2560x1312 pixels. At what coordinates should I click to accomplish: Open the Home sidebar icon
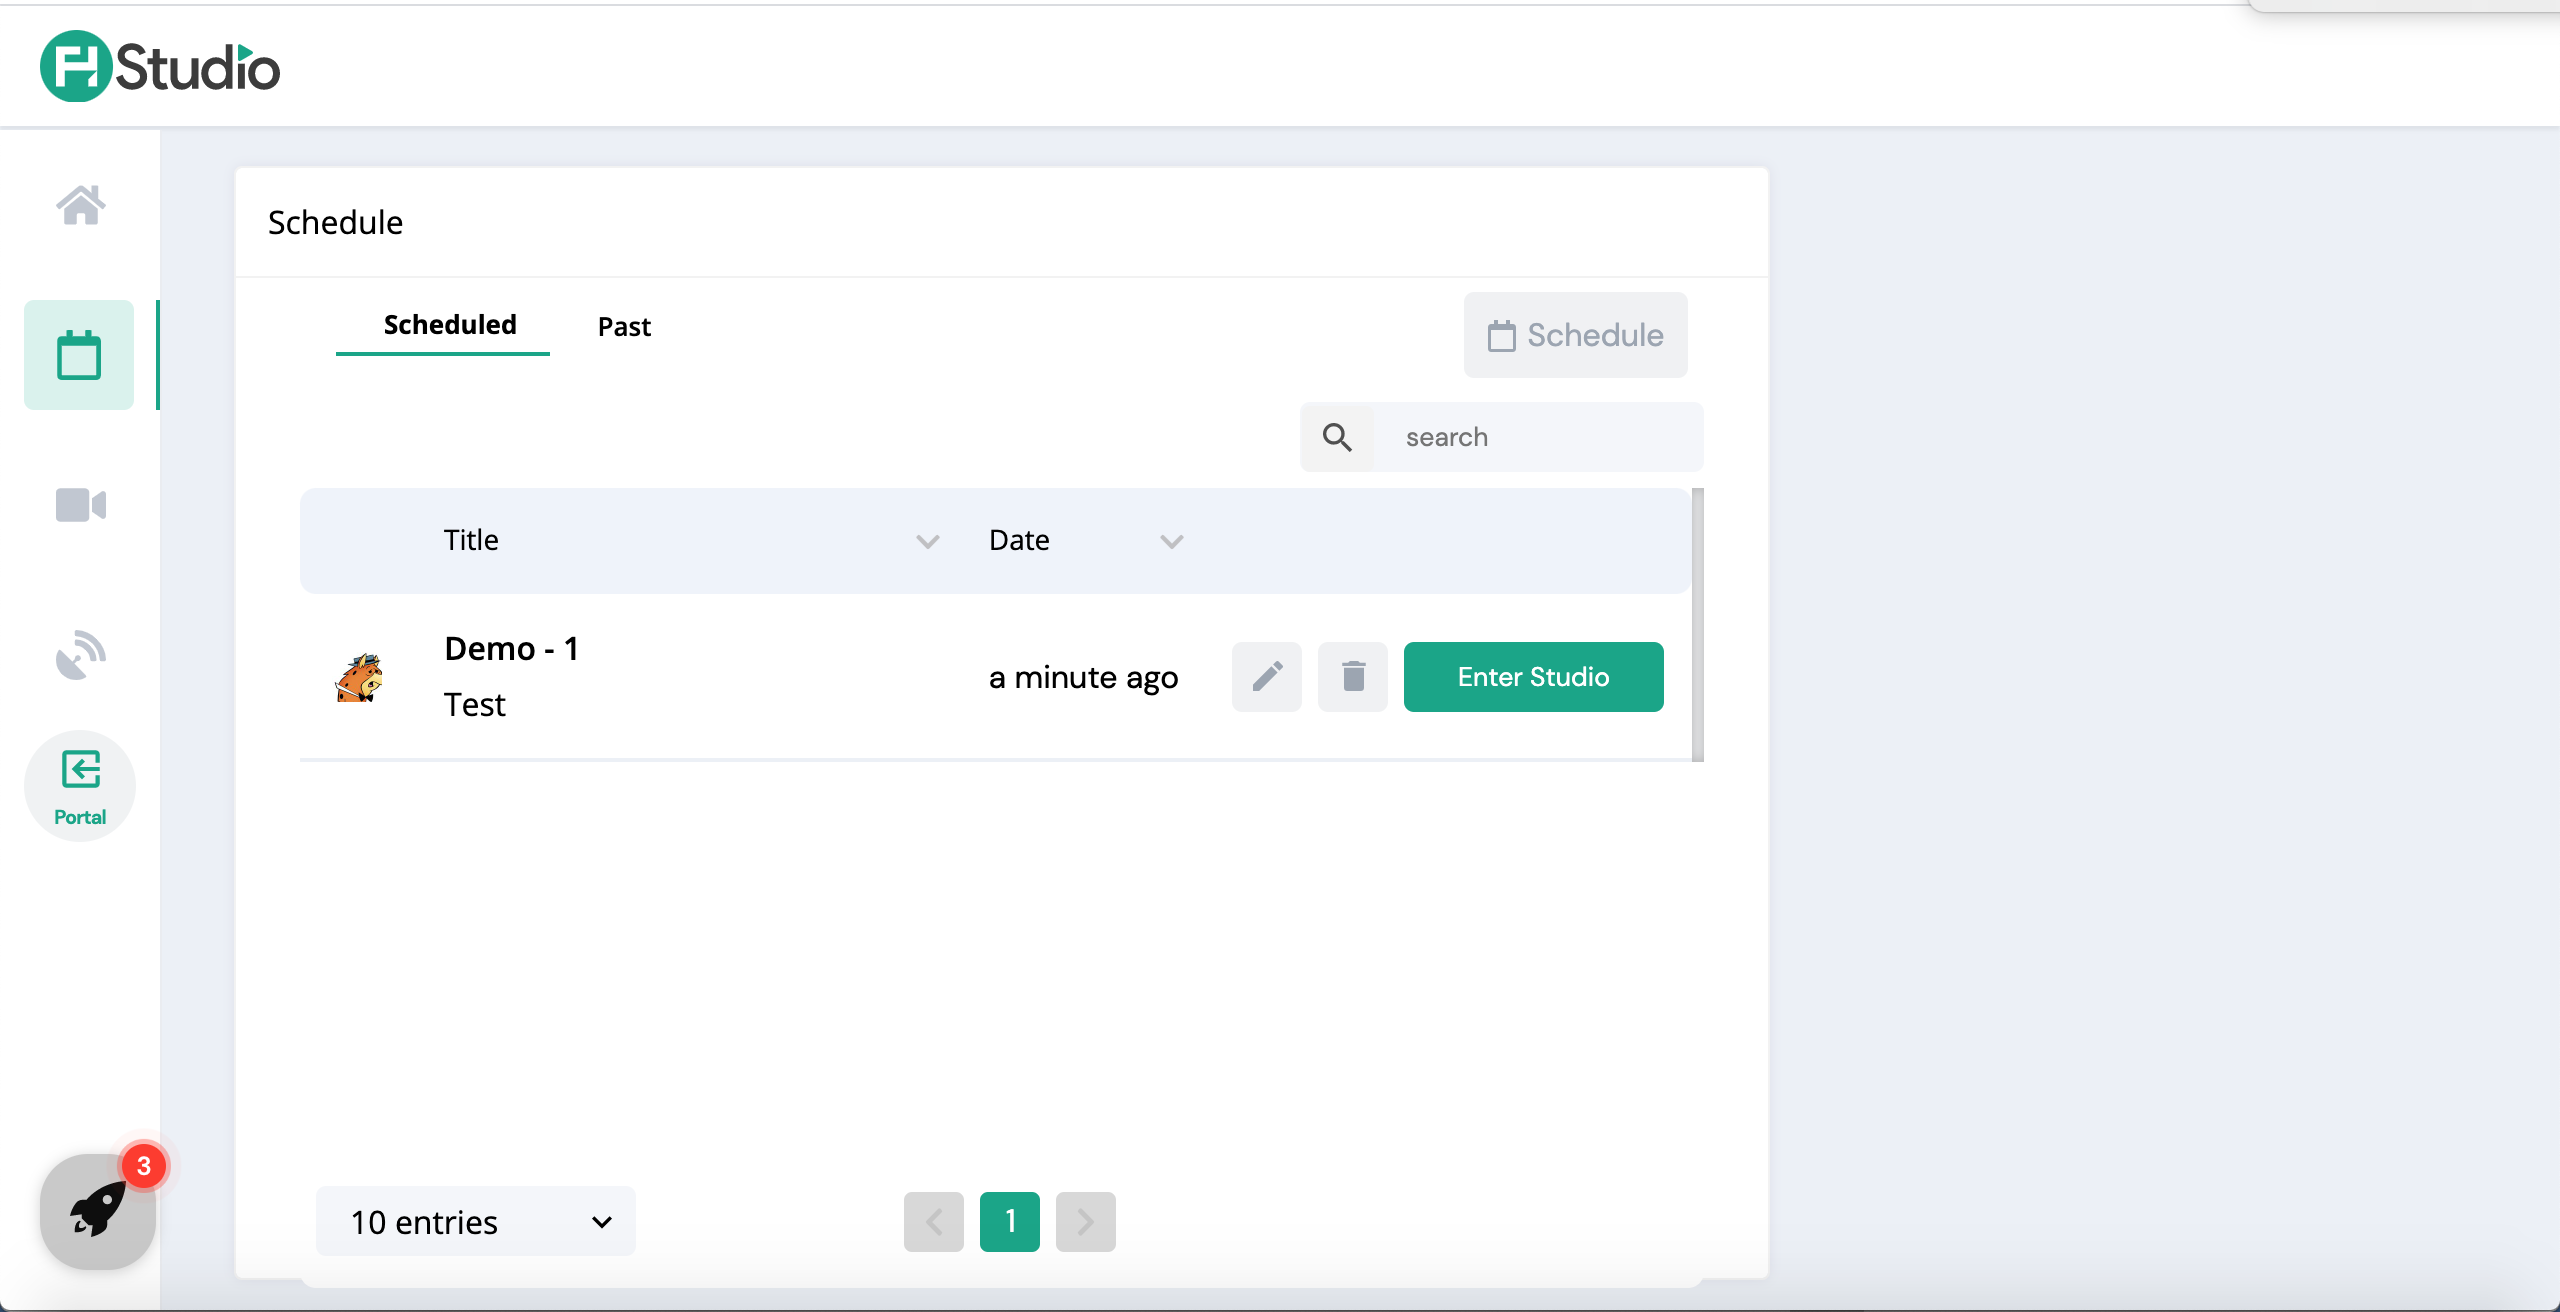pos(80,206)
